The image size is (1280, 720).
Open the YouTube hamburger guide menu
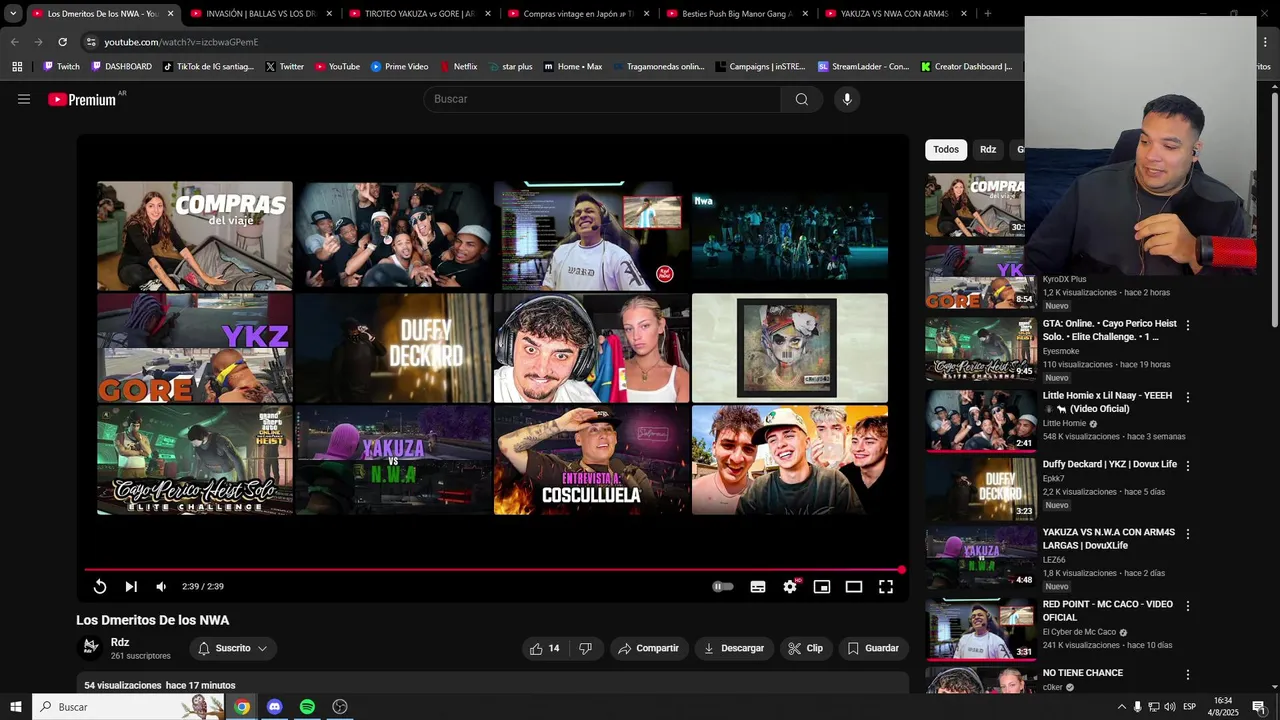pyautogui.click(x=24, y=99)
